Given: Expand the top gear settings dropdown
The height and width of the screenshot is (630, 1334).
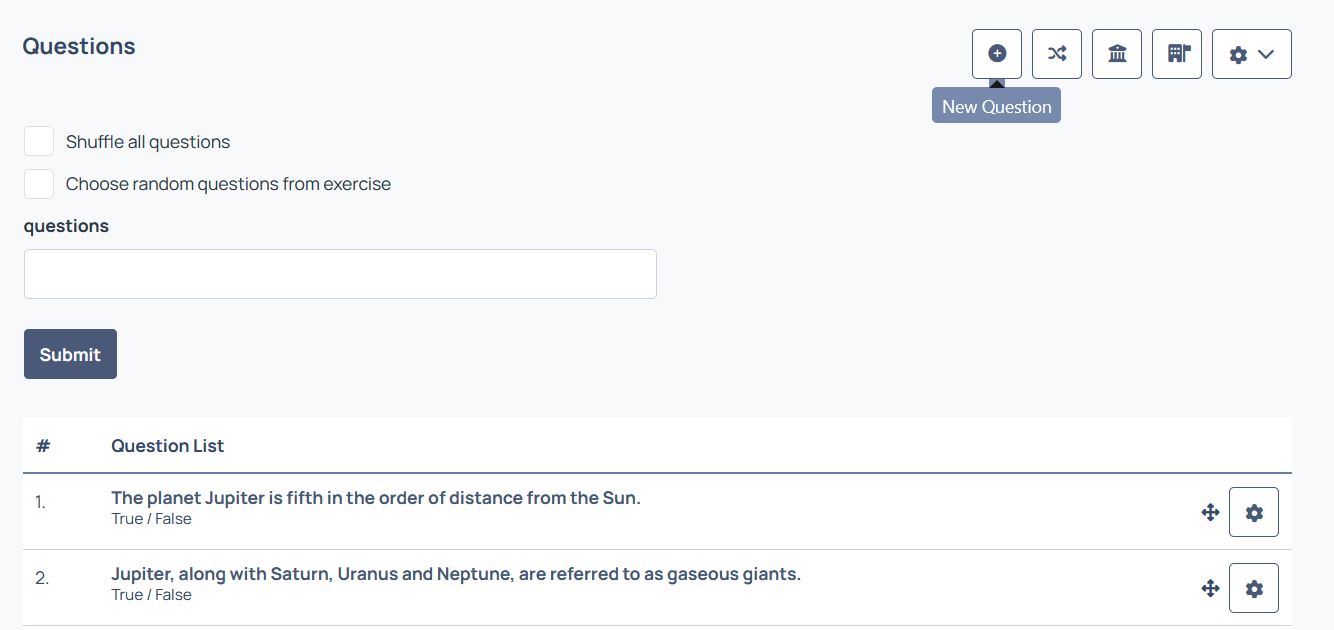Looking at the screenshot, I should tap(1252, 54).
